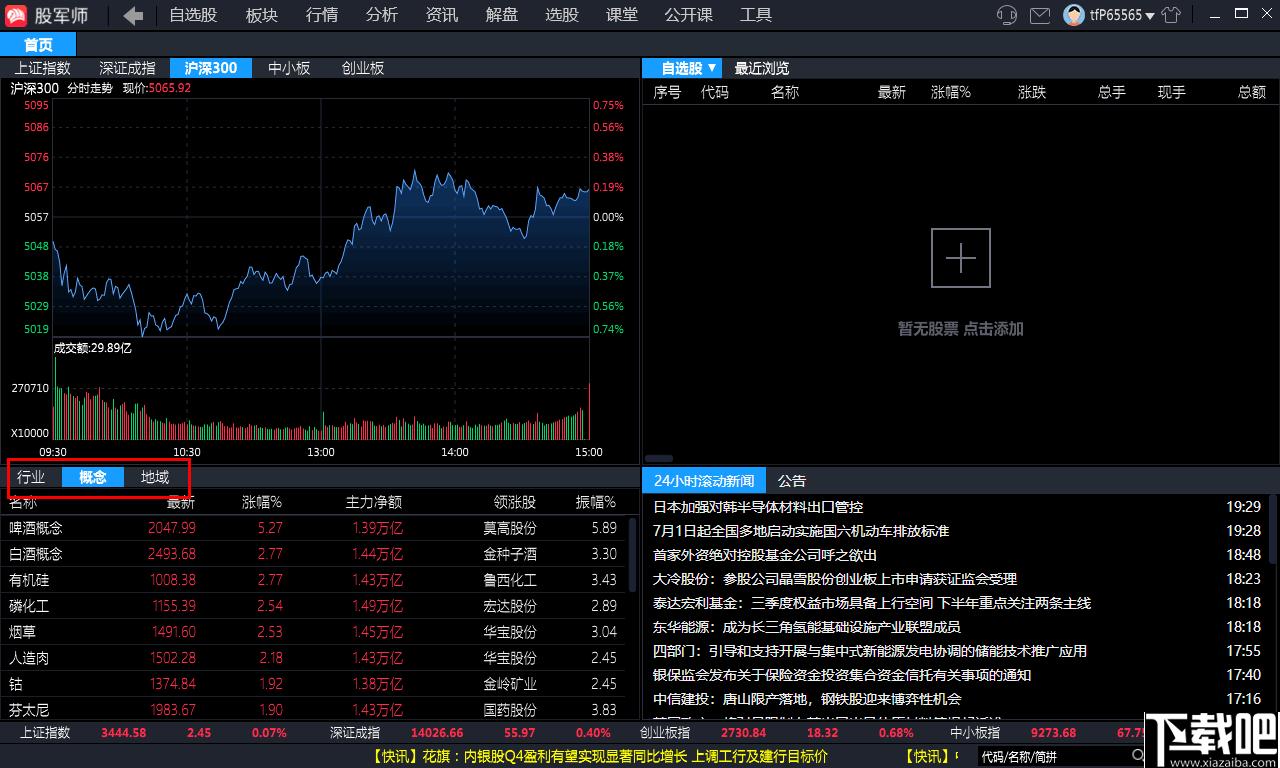Click leading stock 宏达股份

coord(509,606)
